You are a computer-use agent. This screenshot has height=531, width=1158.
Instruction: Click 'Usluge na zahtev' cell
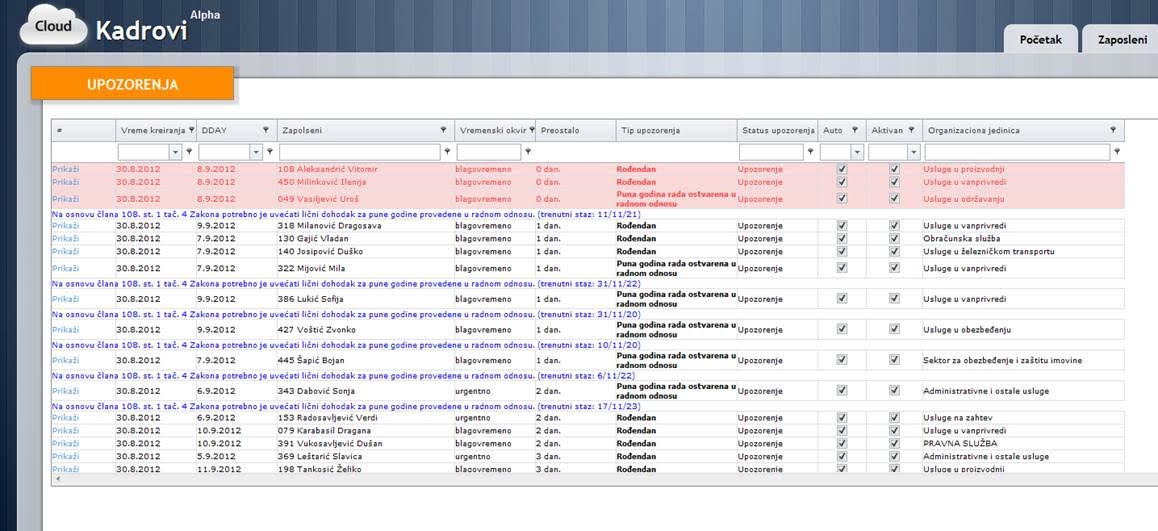[x=1023, y=417]
